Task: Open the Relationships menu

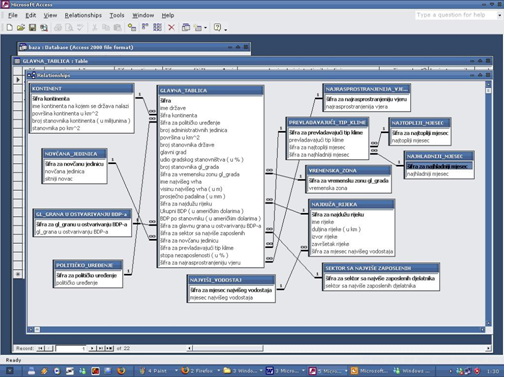Action: [x=83, y=15]
